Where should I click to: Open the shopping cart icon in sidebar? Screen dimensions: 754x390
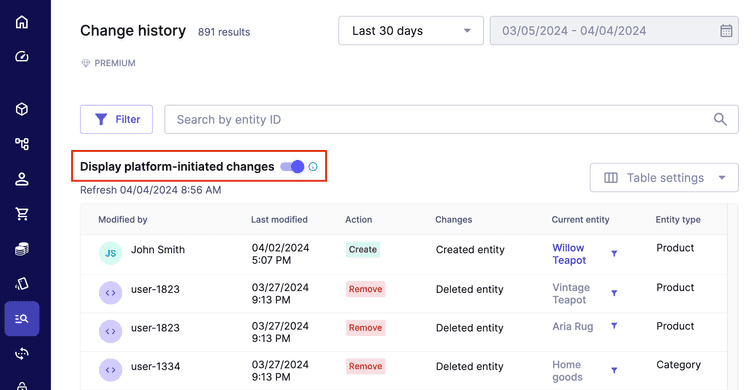[22, 214]
